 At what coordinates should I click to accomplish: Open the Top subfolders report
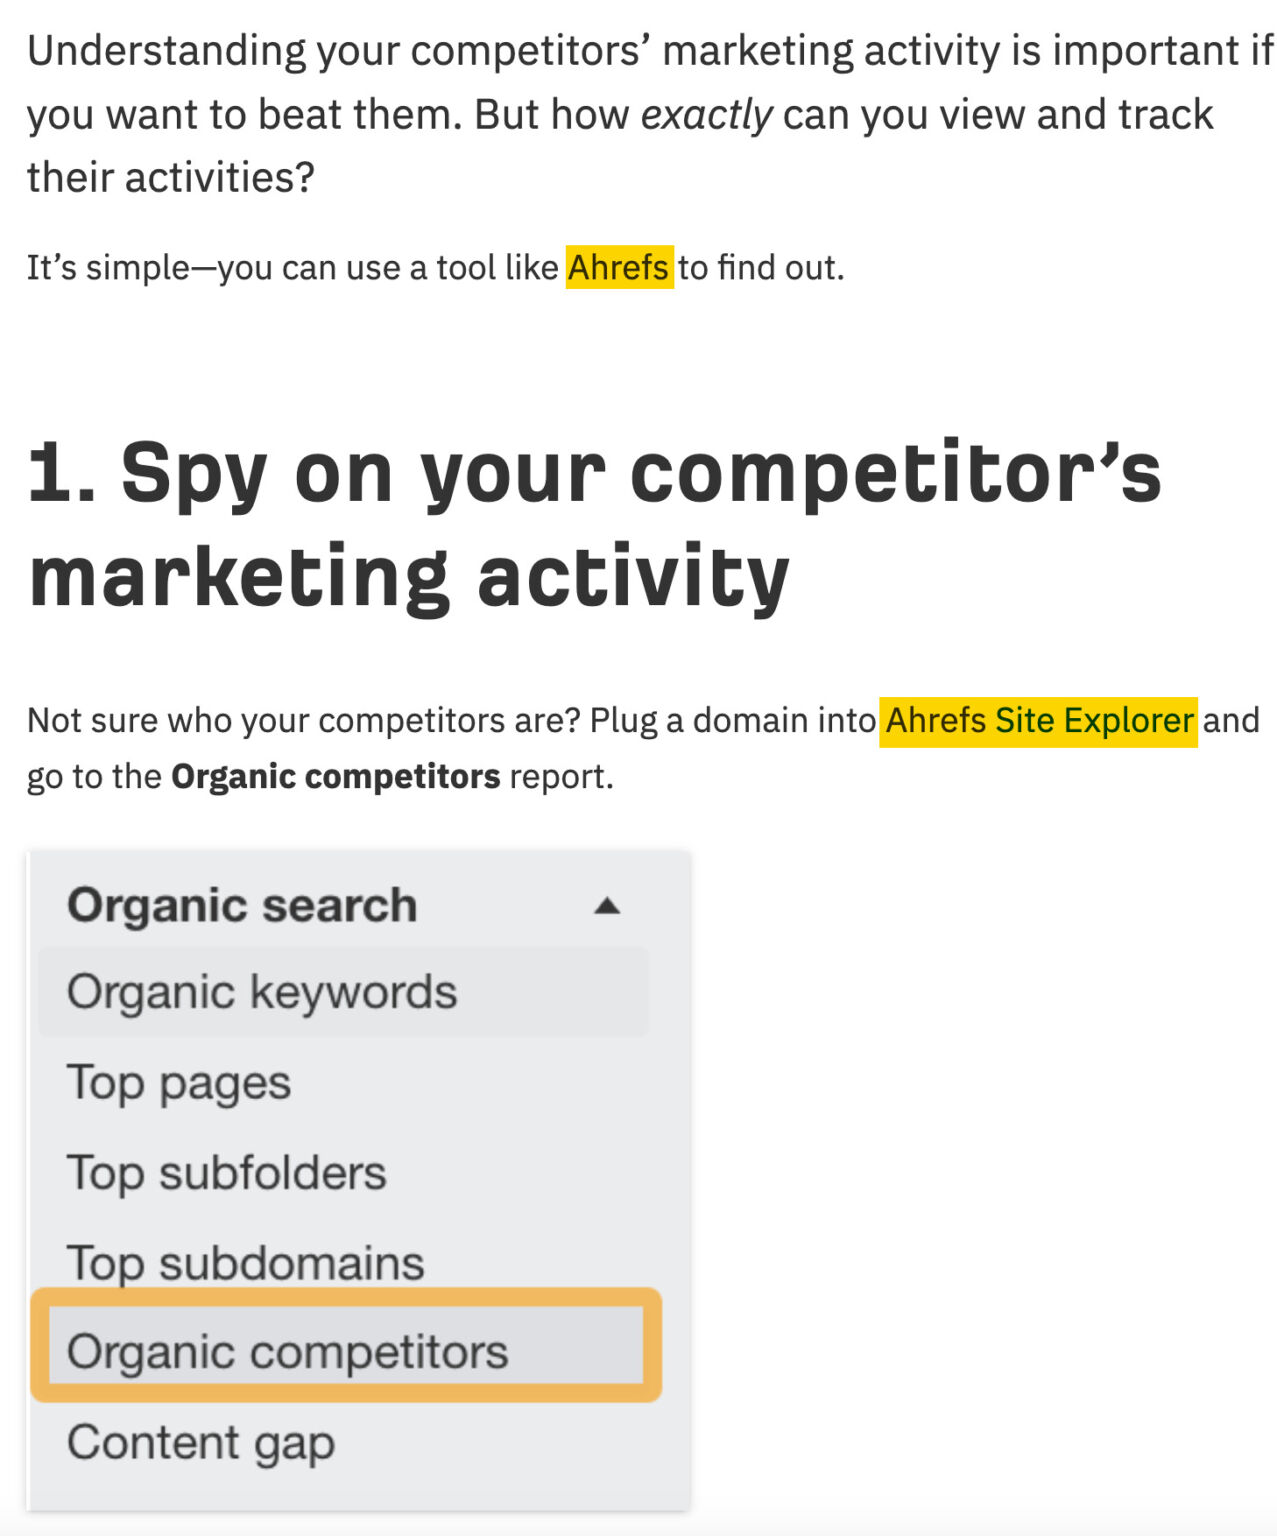[225, 1172]
